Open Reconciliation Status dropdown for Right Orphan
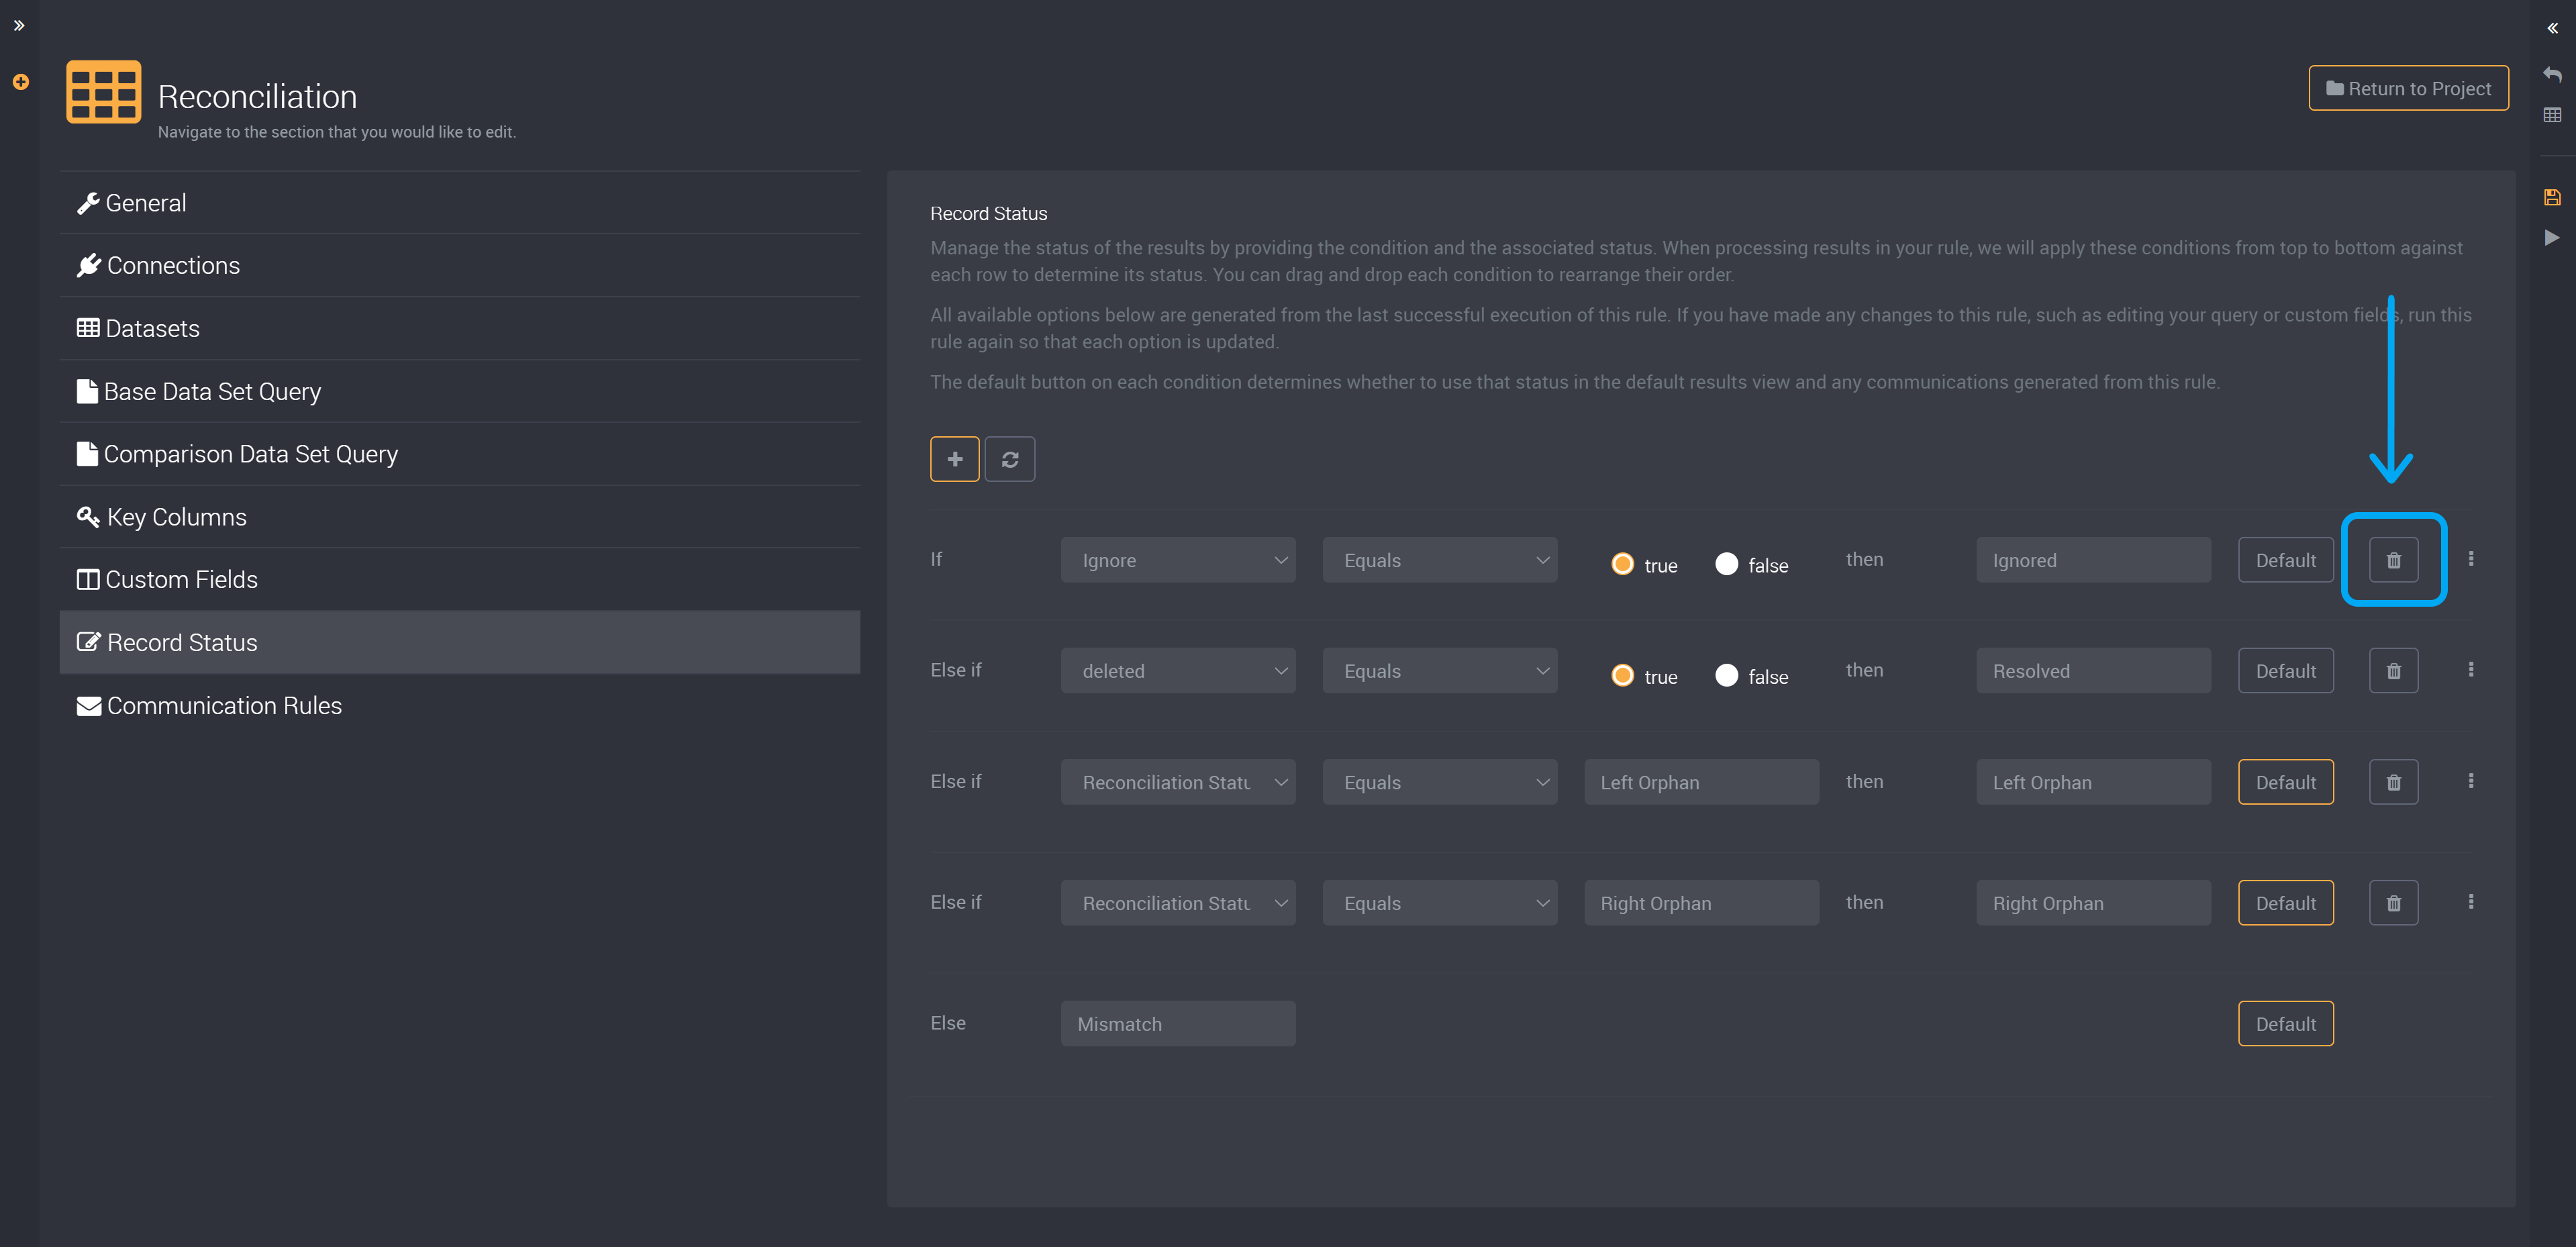 click(x=1178, y=903)
